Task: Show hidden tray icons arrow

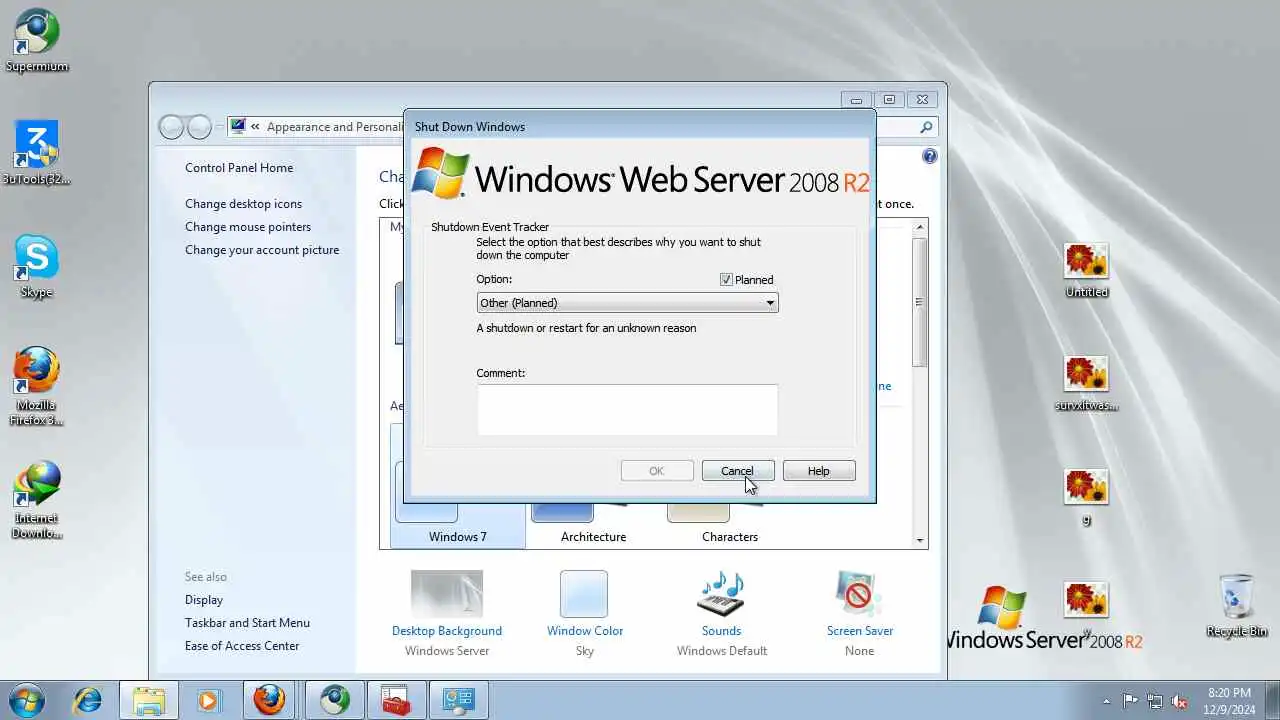Action: tap(1106, 701)
